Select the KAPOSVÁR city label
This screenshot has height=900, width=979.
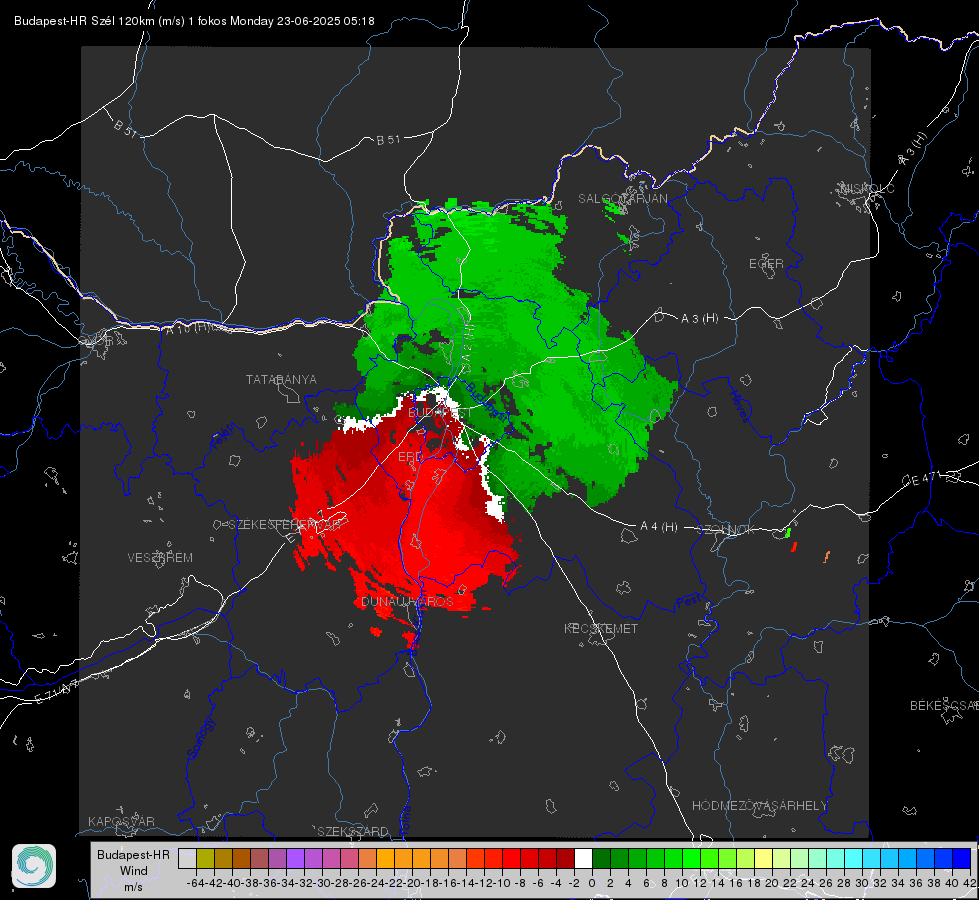click(121, 821)
